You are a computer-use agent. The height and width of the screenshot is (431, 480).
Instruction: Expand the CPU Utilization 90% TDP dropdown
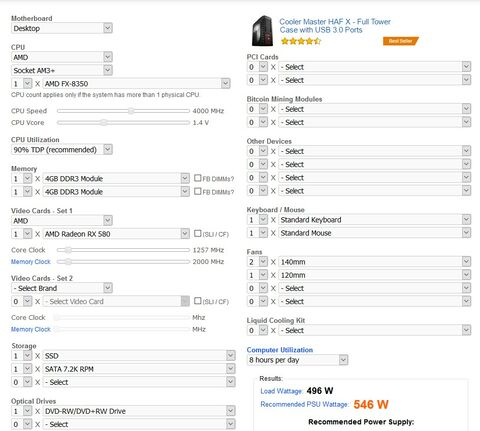click(x=62, y=150)
